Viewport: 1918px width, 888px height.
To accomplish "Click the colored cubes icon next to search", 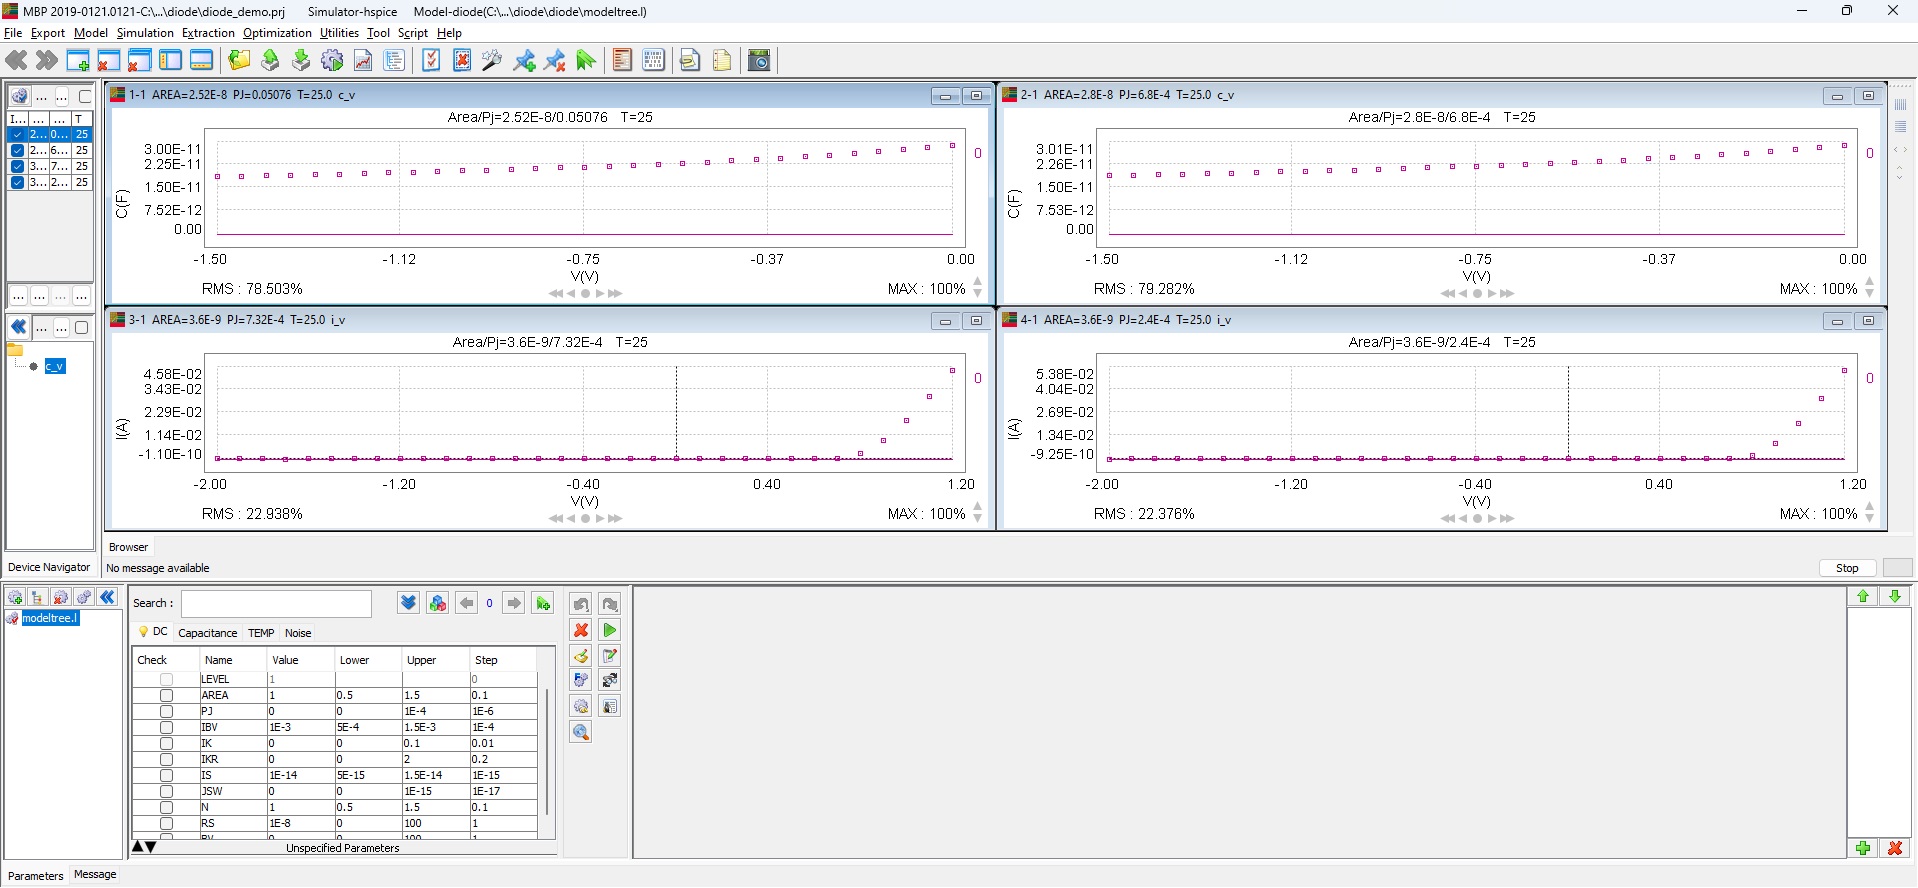I will (437, 603).
